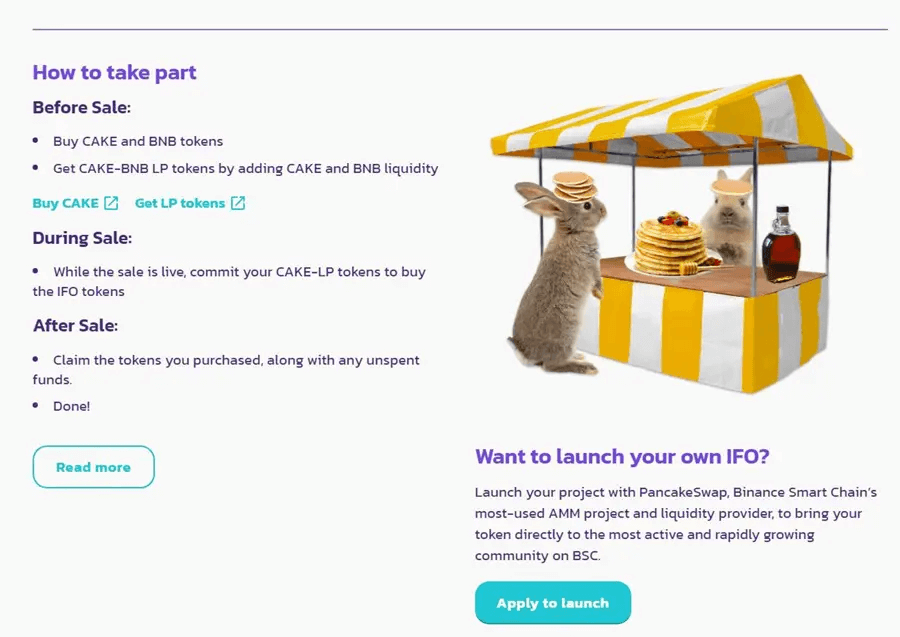This screenshot has width=900, height=637.
Task: Click the "After Sale:" subheading
Action: [x=75, y=325]
